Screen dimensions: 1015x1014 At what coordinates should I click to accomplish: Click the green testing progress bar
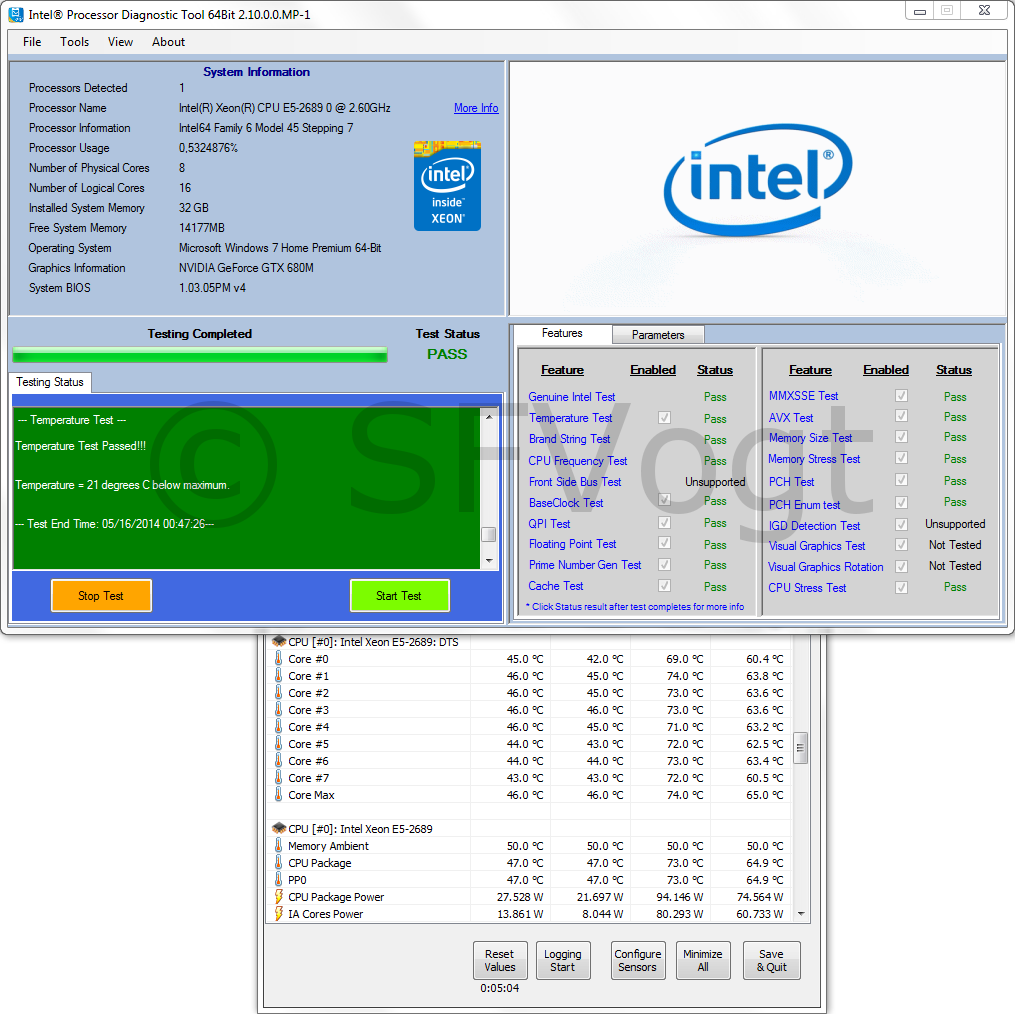[200, 355]
